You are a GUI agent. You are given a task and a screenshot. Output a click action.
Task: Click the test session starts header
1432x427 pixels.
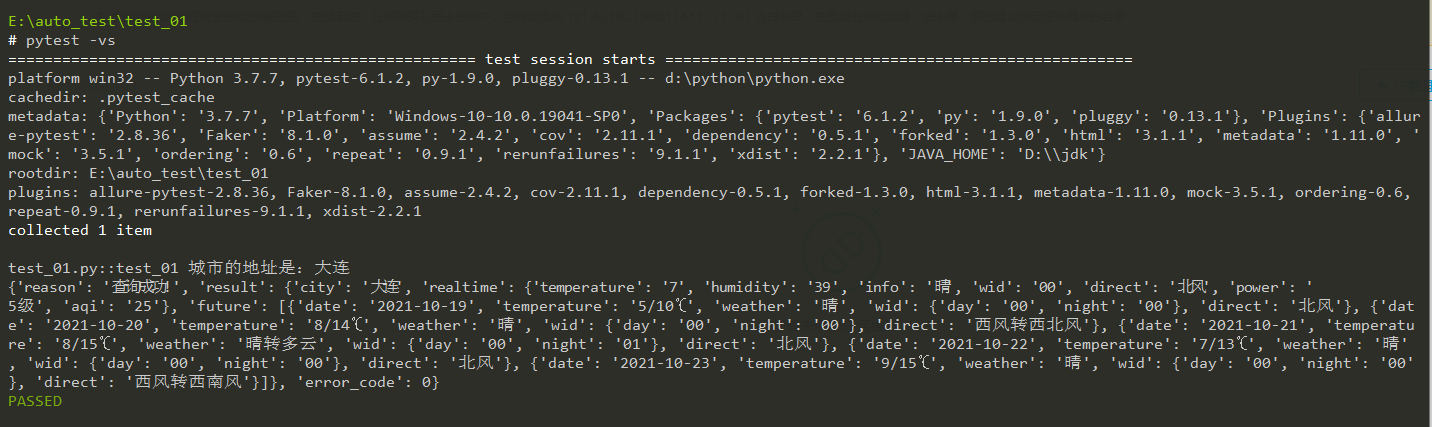click(x=570, y=59)
